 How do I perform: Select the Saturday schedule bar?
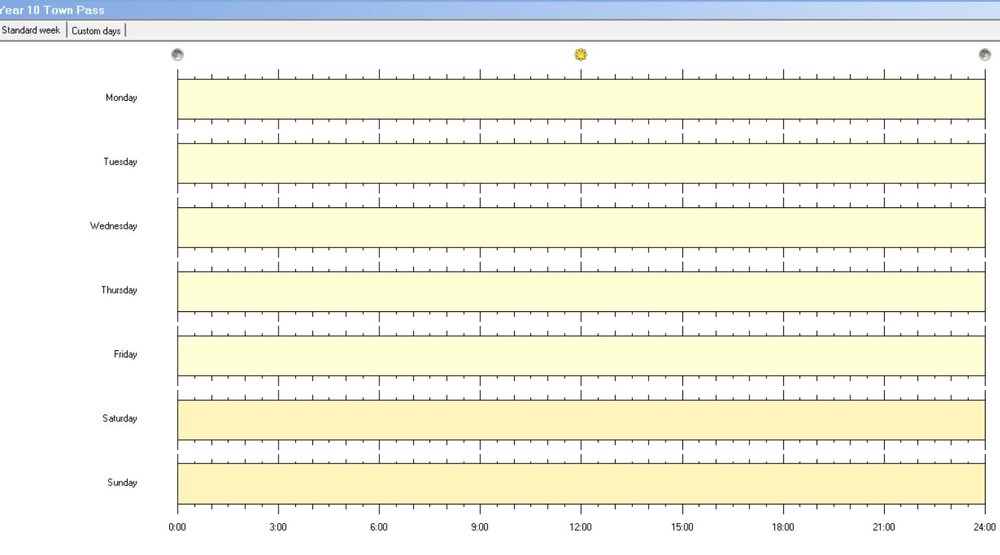pyautogui.click(x=581, y=420)
